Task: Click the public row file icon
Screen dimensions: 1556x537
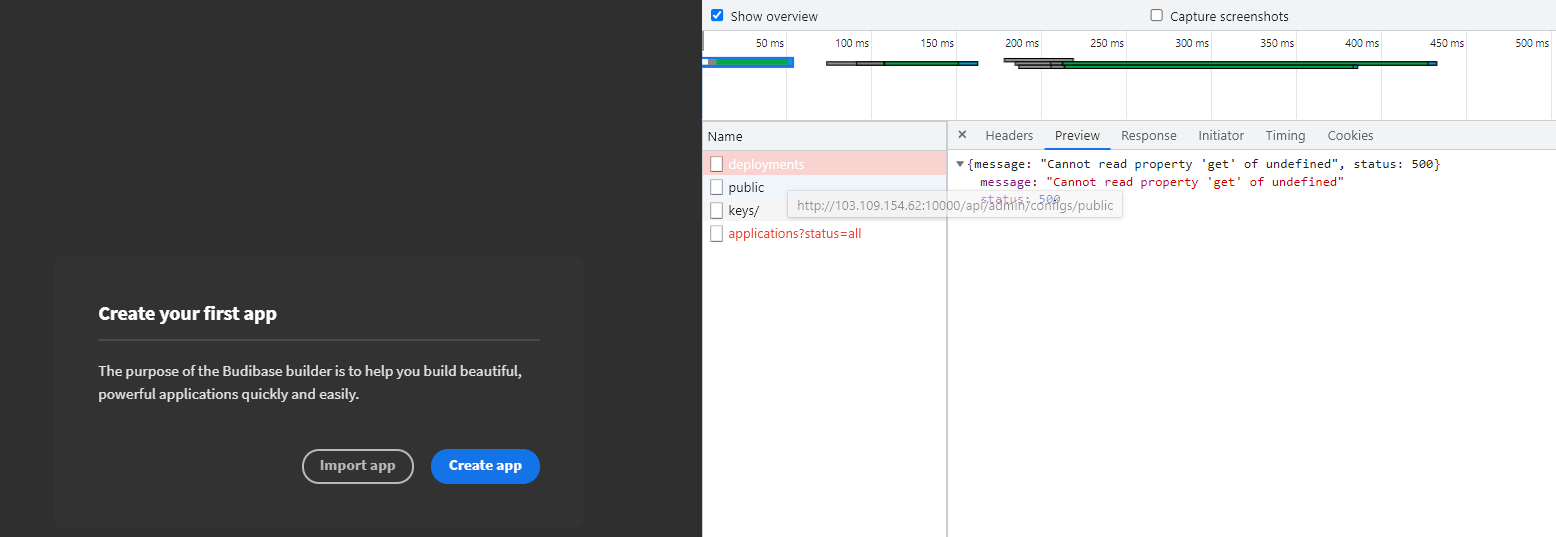Action: coord(716,187)
